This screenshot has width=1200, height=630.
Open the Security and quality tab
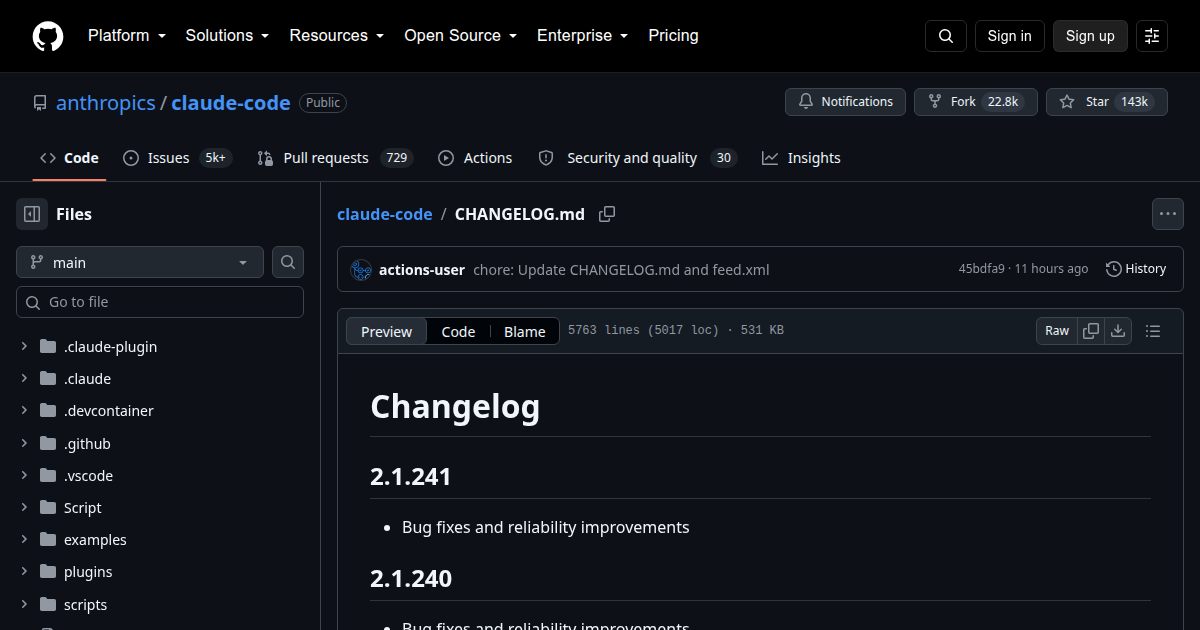point(637,158)
